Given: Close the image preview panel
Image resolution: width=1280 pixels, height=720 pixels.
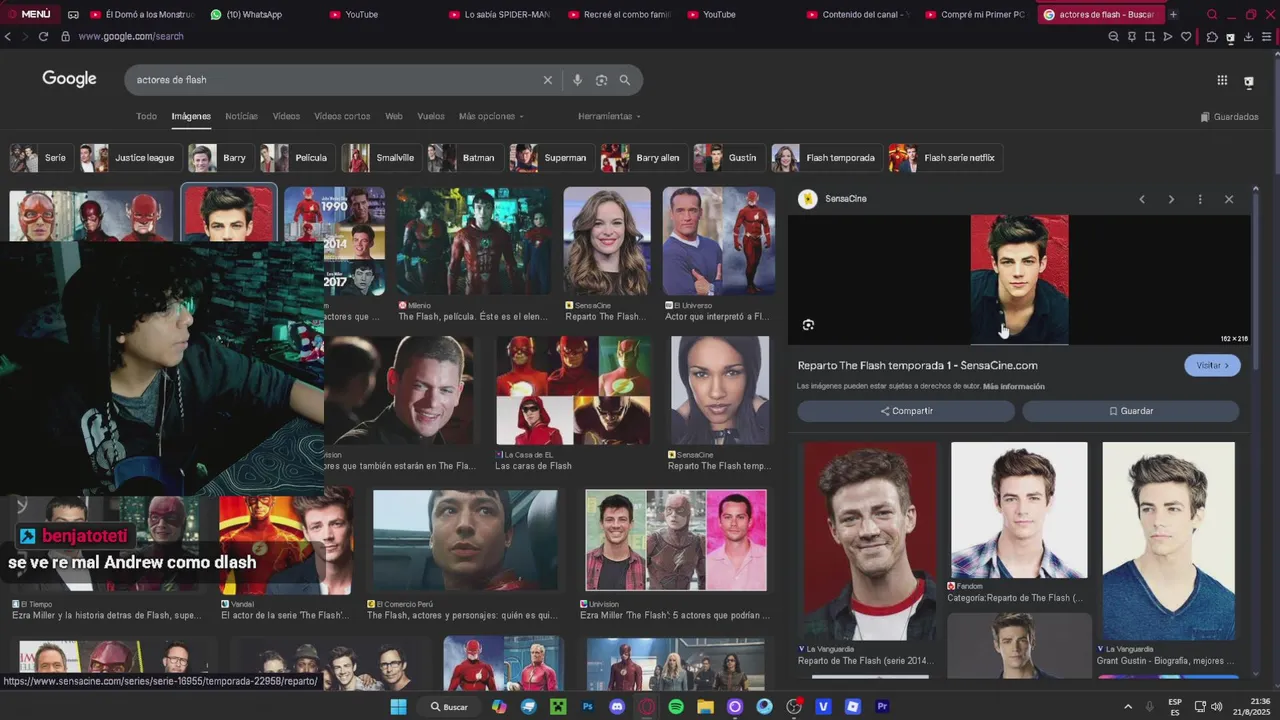Looking at the screenshot, I should click(x=1229, y=199).
